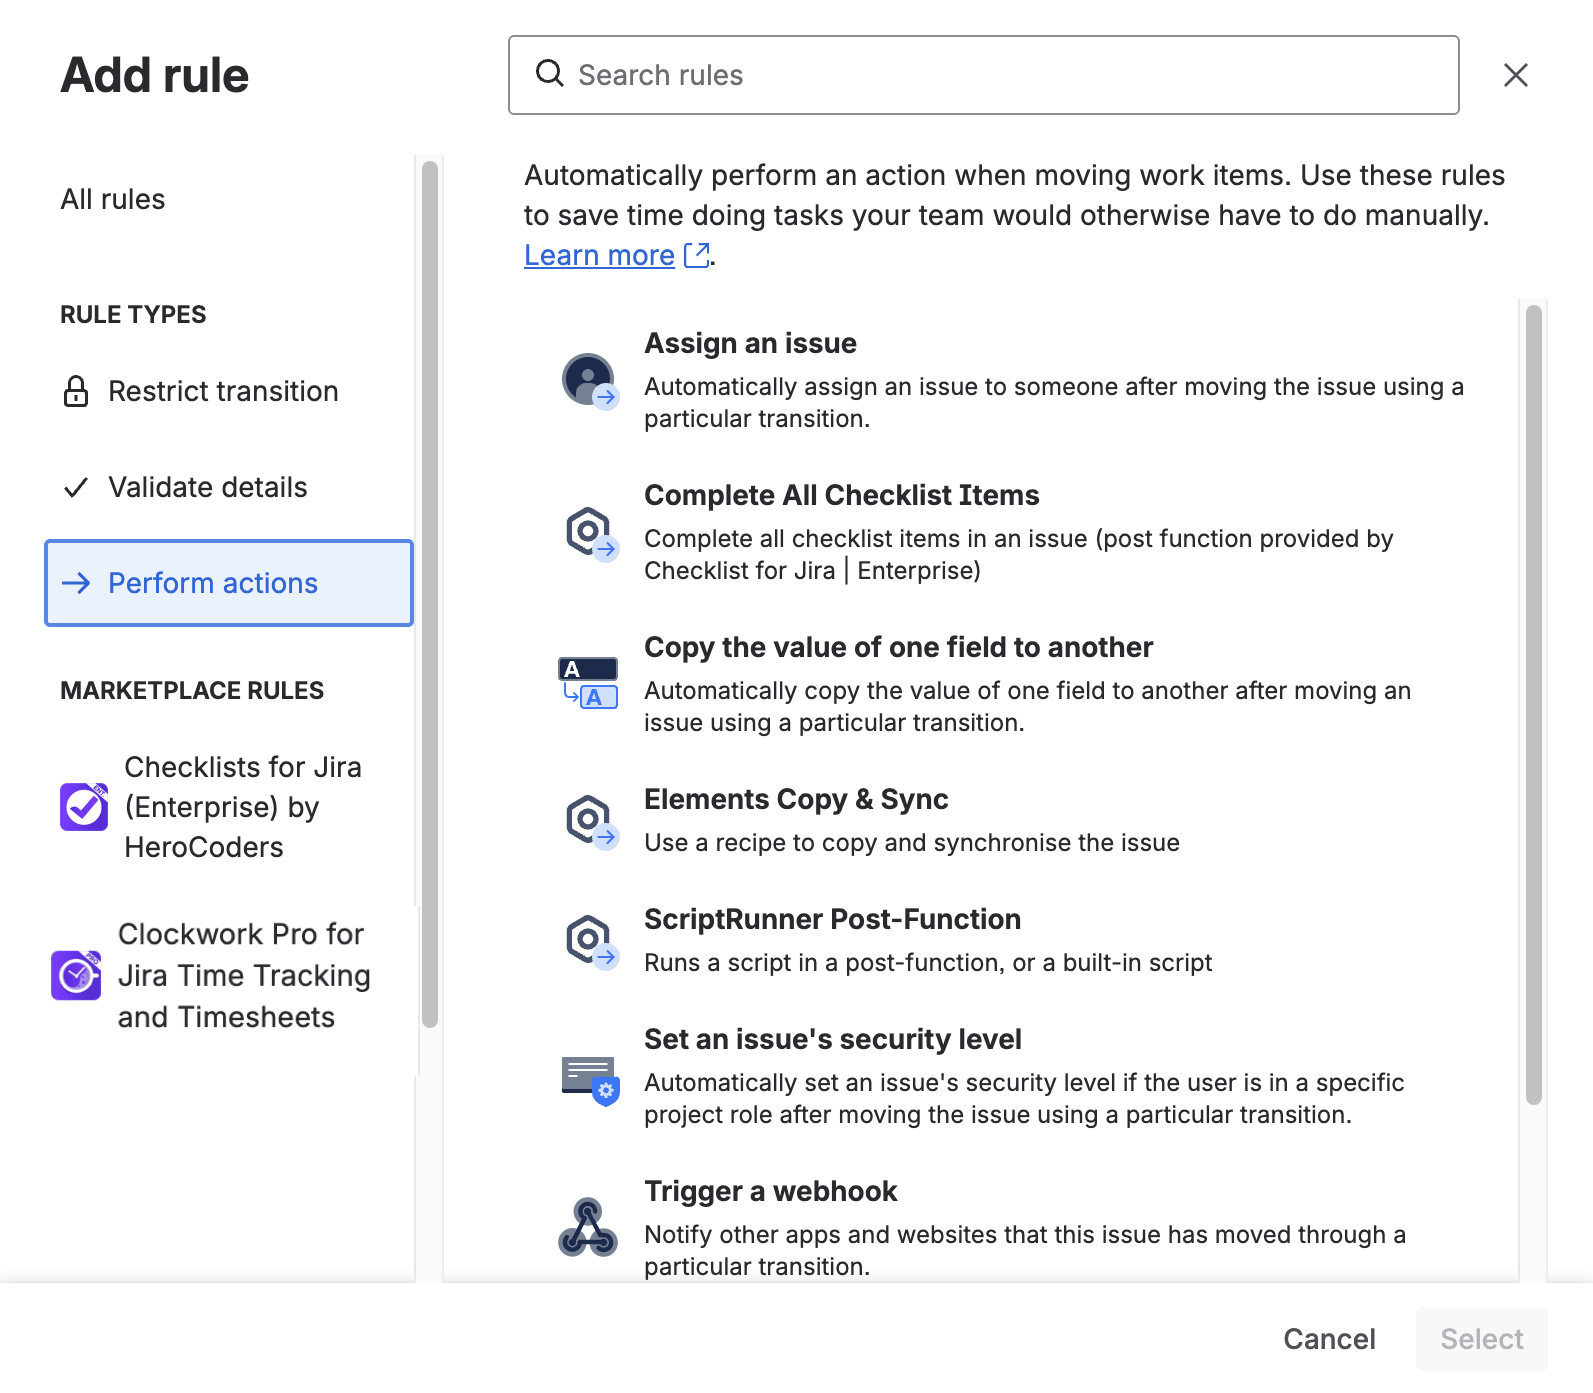Click the disabled Select button
Screen dimensions: 1593x1393
click(x=1481, y=1339)
